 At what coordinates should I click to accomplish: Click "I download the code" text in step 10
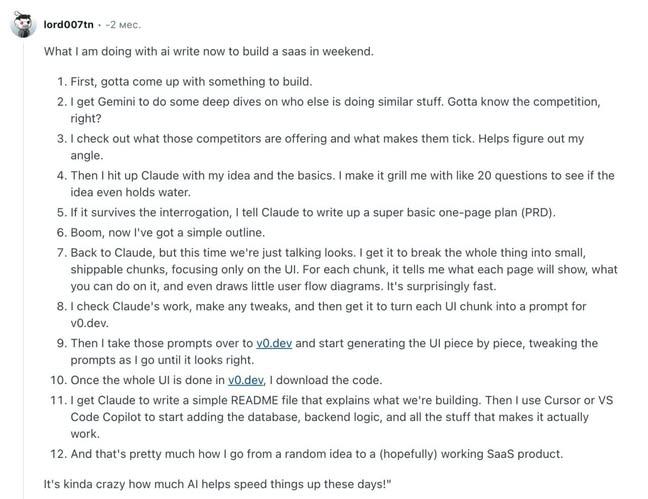point(330,380)
